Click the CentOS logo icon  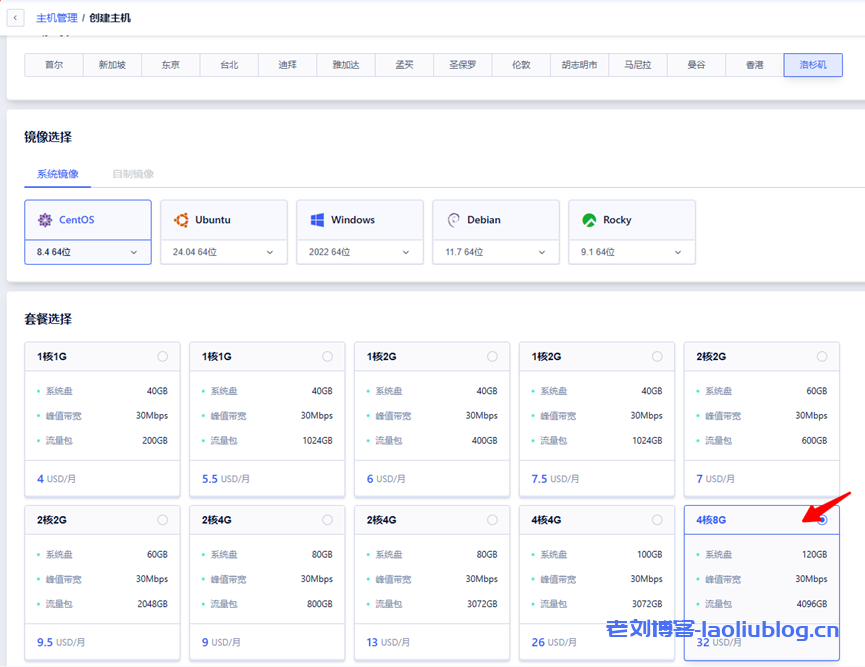(x=44, y=219)
